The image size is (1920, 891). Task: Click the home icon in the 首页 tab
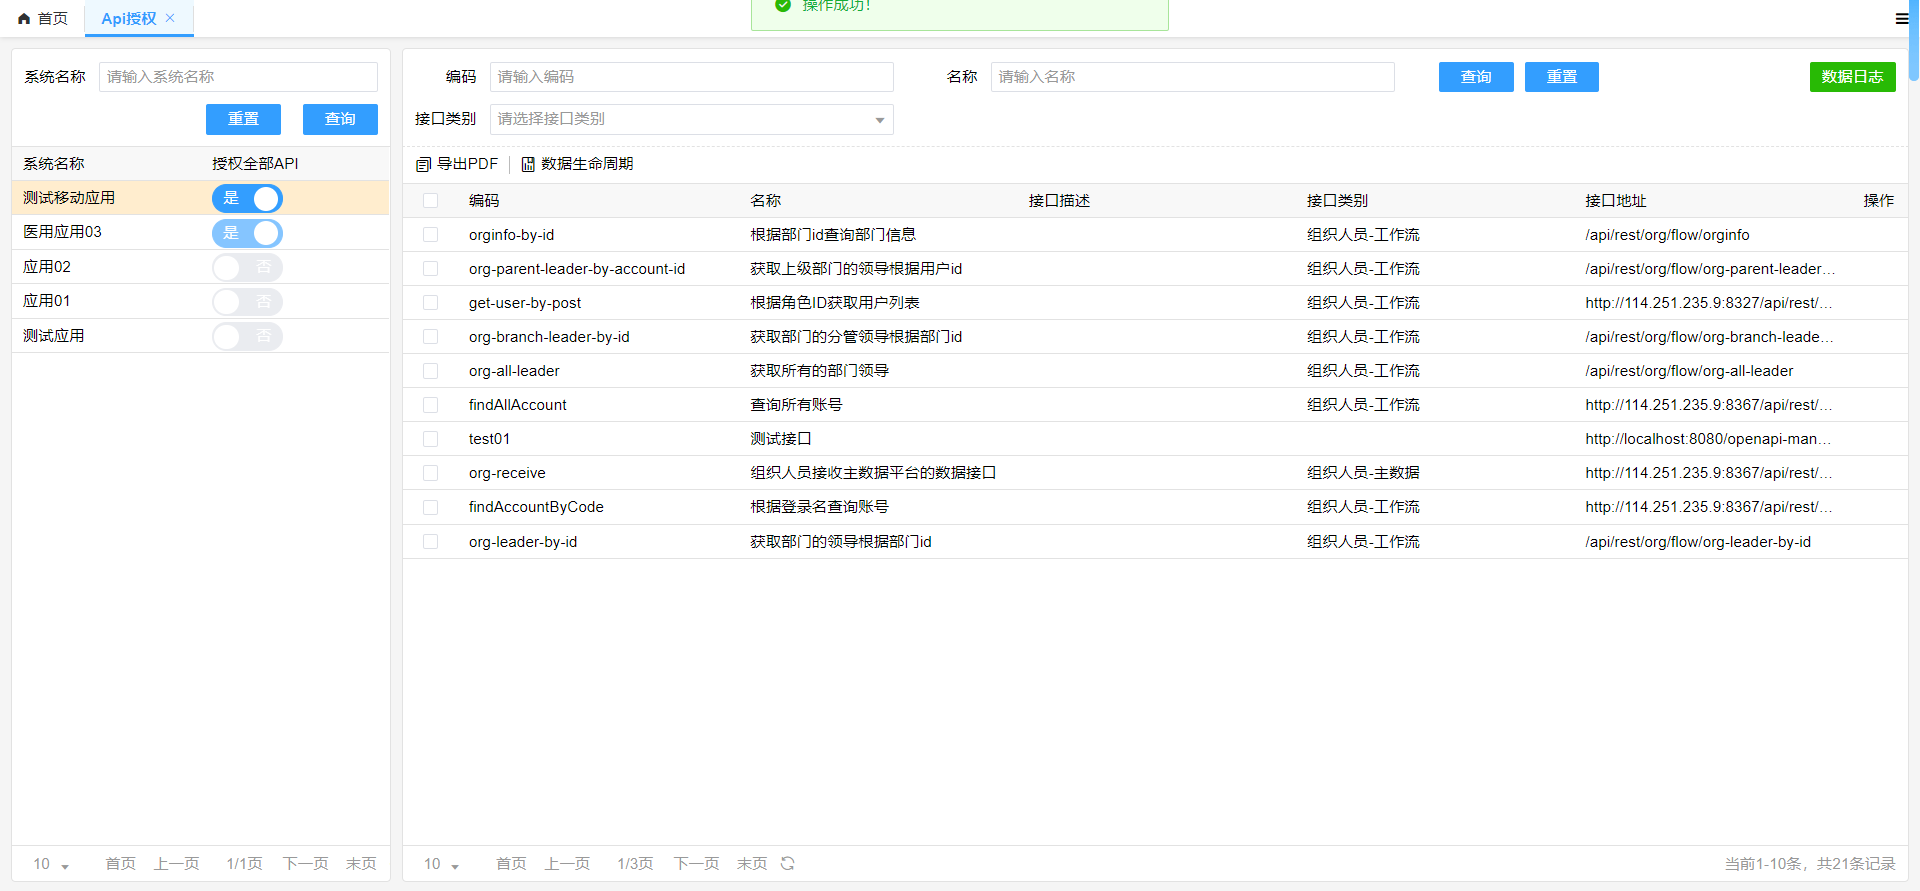(24, 19)
